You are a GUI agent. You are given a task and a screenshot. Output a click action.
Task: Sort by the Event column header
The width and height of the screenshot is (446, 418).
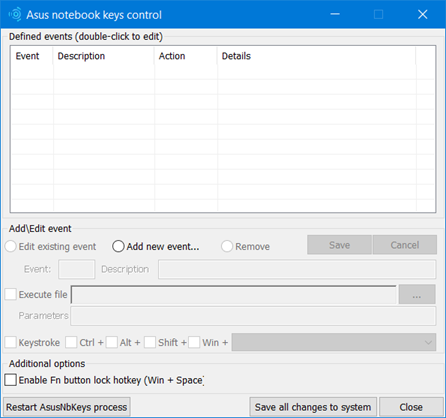pos(32,56)
